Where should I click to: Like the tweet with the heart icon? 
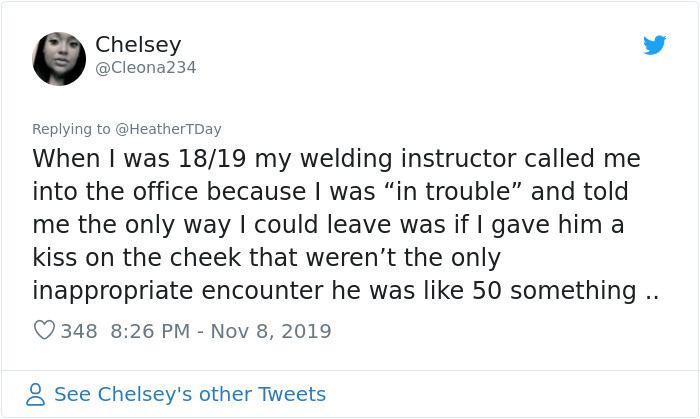[x=44, y=331]
